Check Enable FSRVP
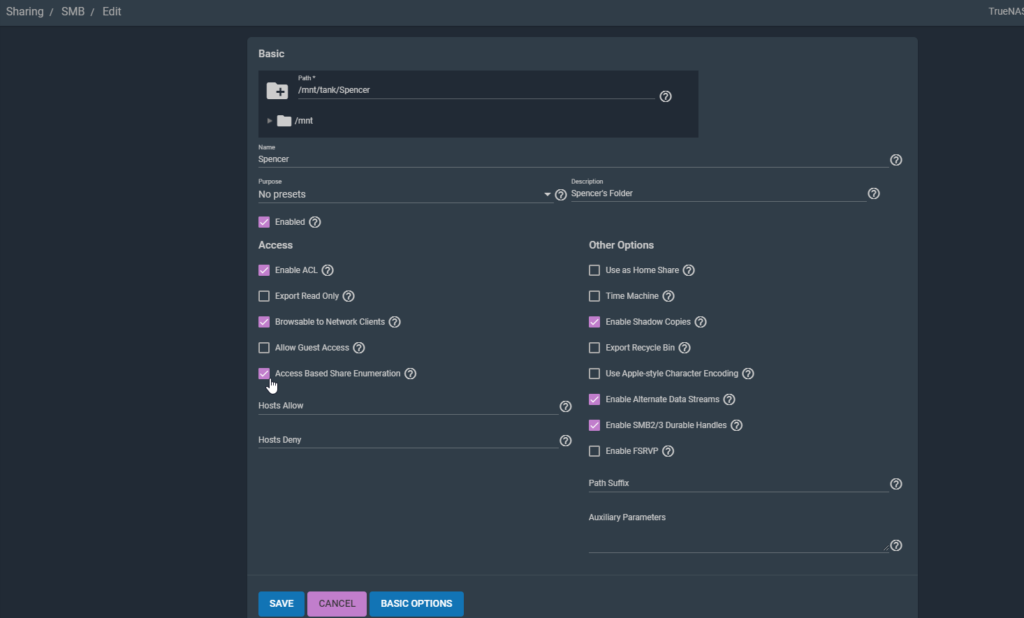The image size is (1024, 618). (594, 451)
